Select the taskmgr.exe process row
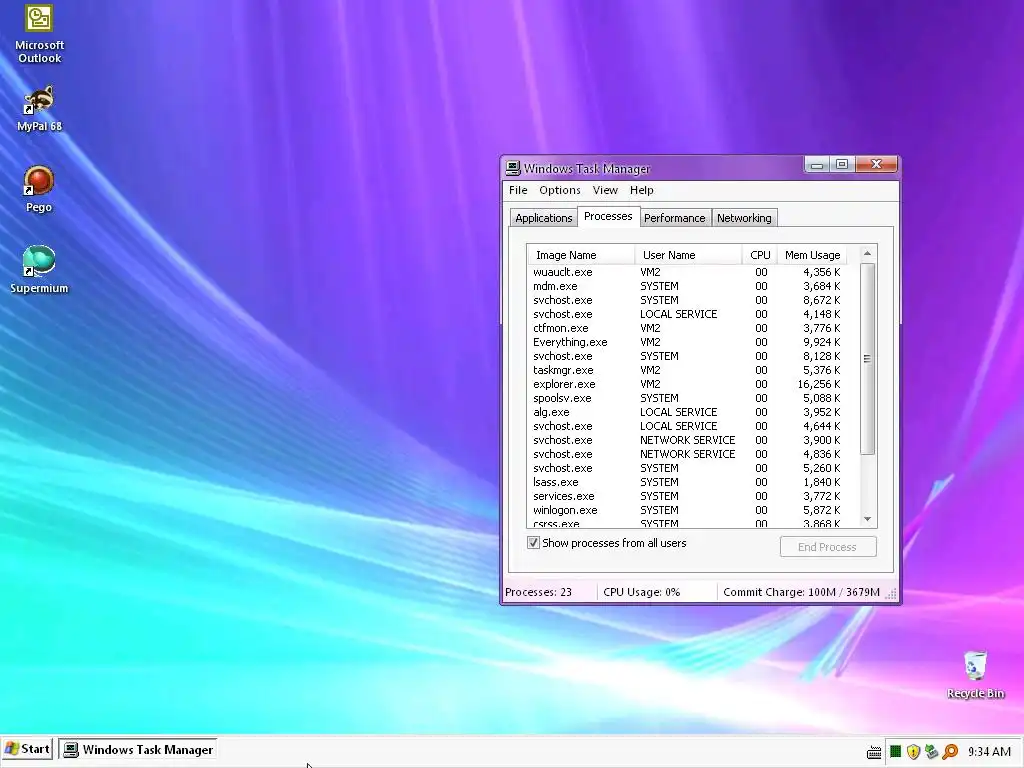Viewport: 1024px width, 768px height. point(687,370)
